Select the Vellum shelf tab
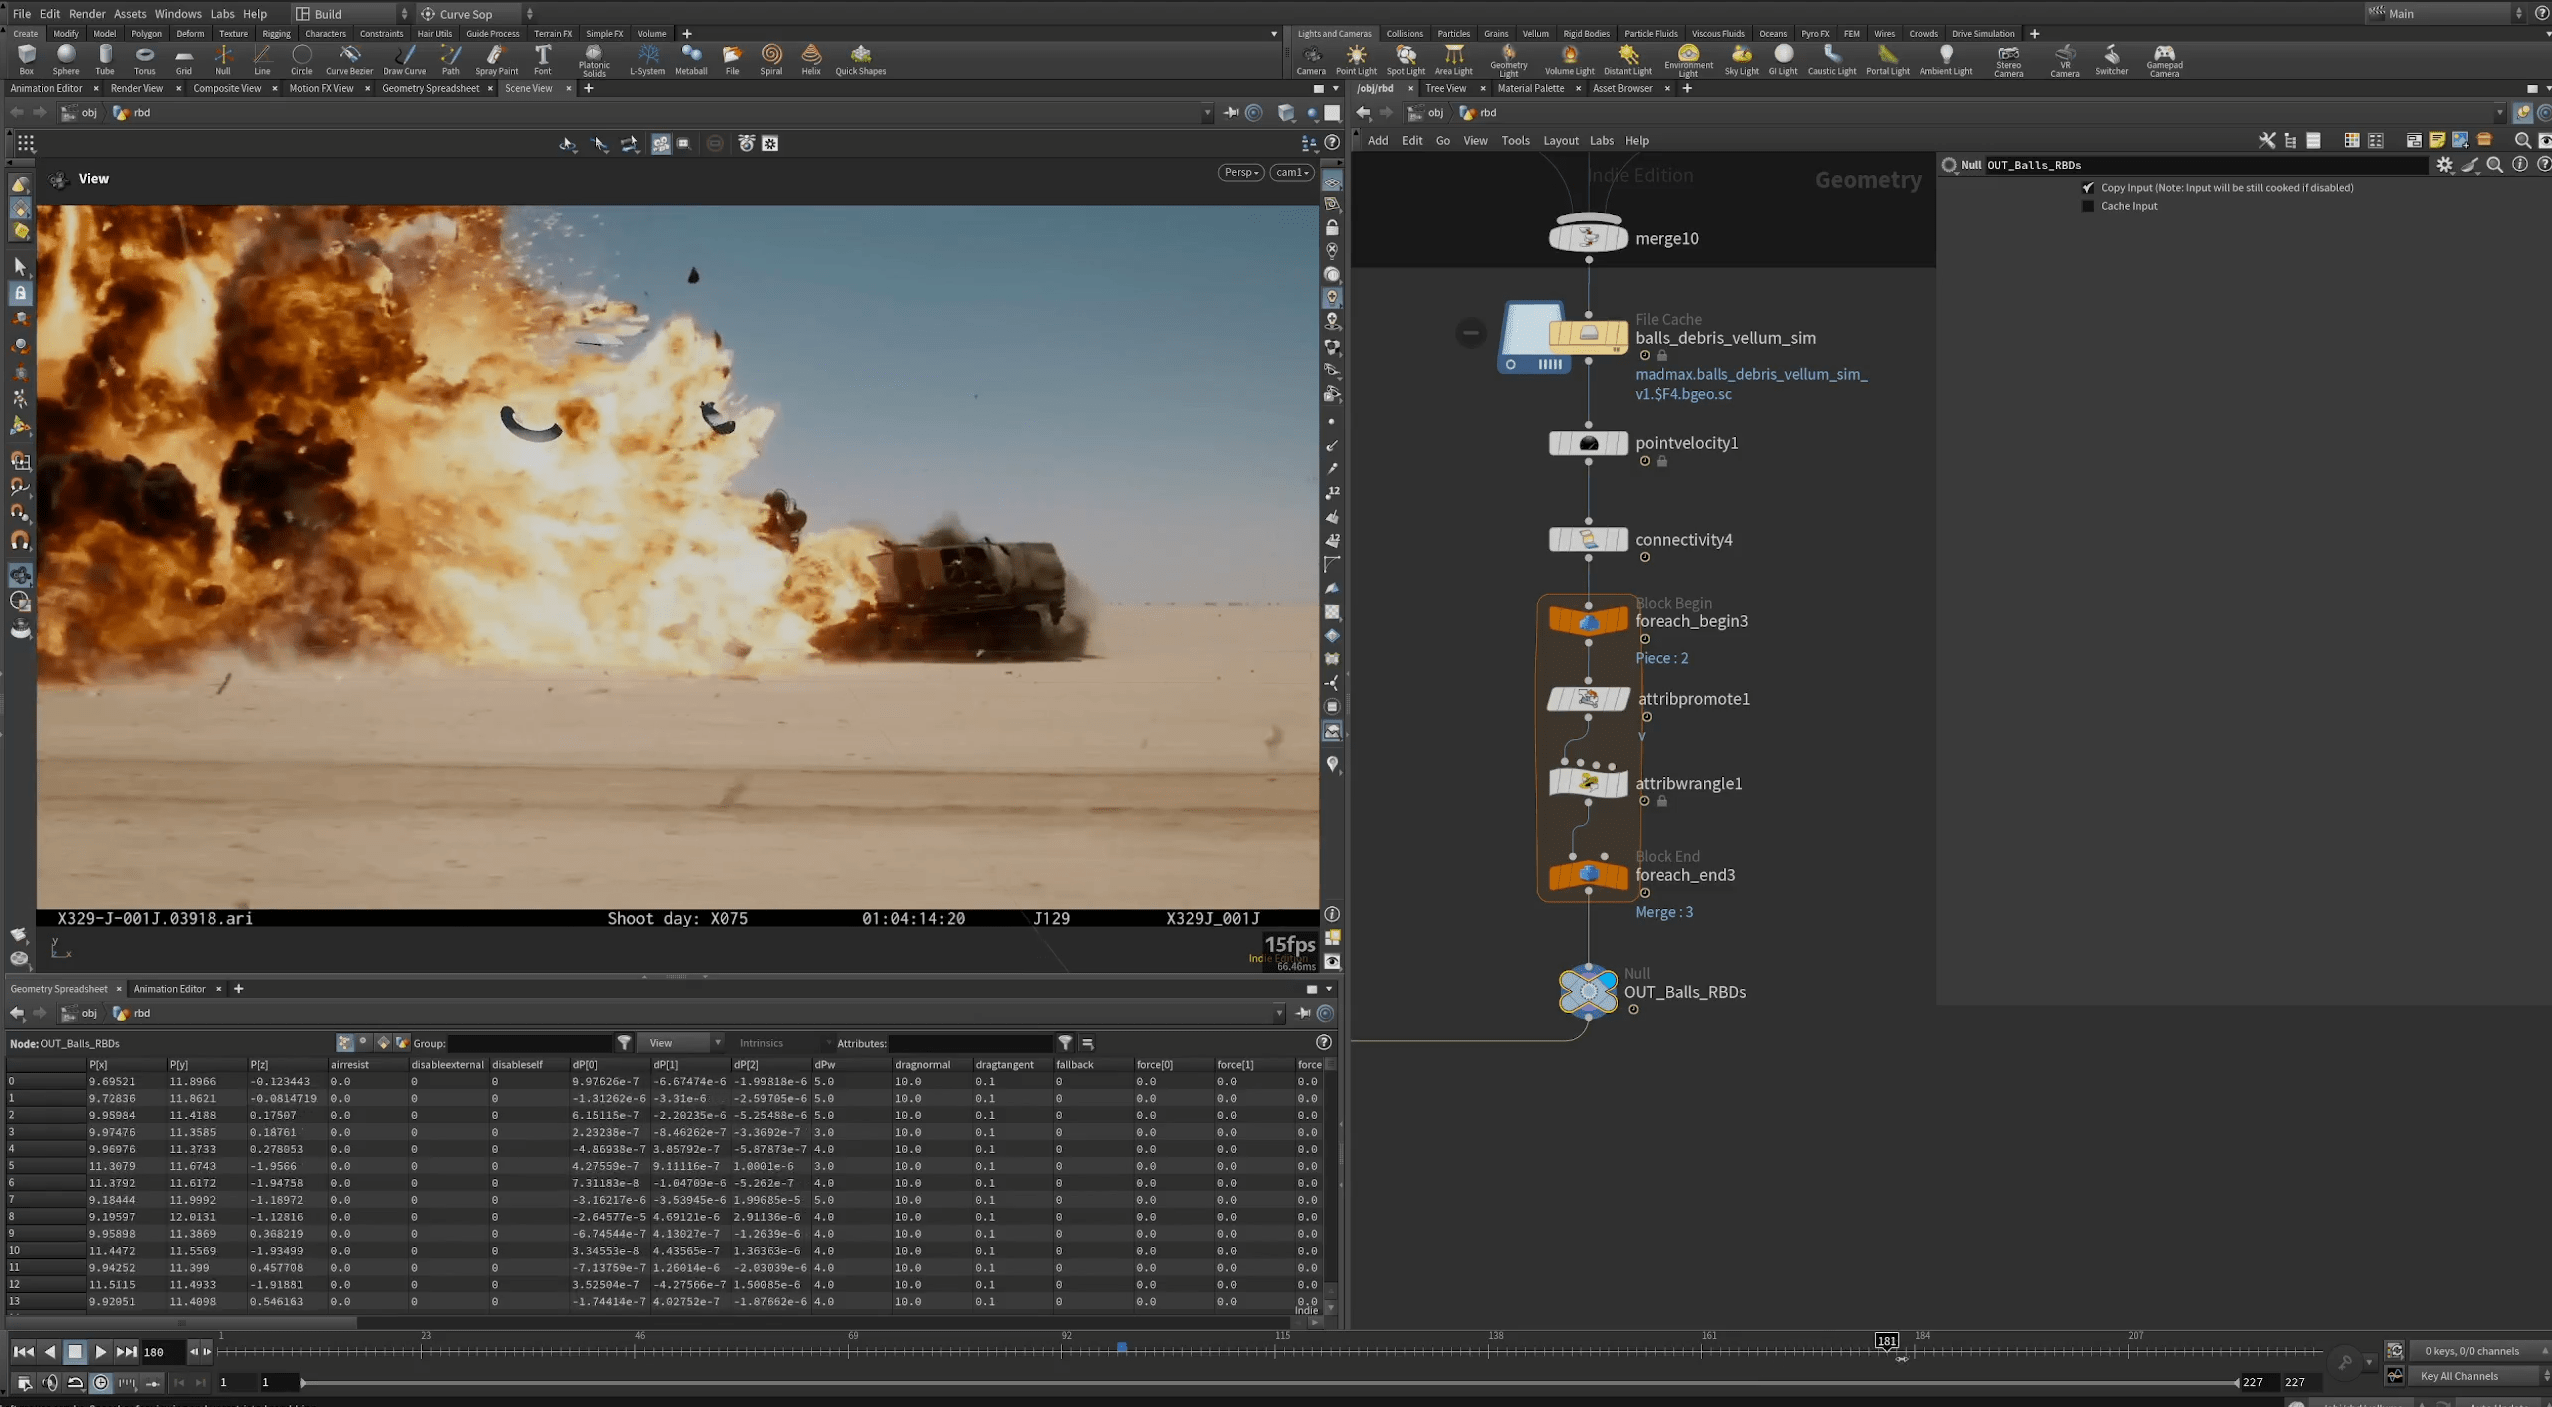 coord(1535,33)
